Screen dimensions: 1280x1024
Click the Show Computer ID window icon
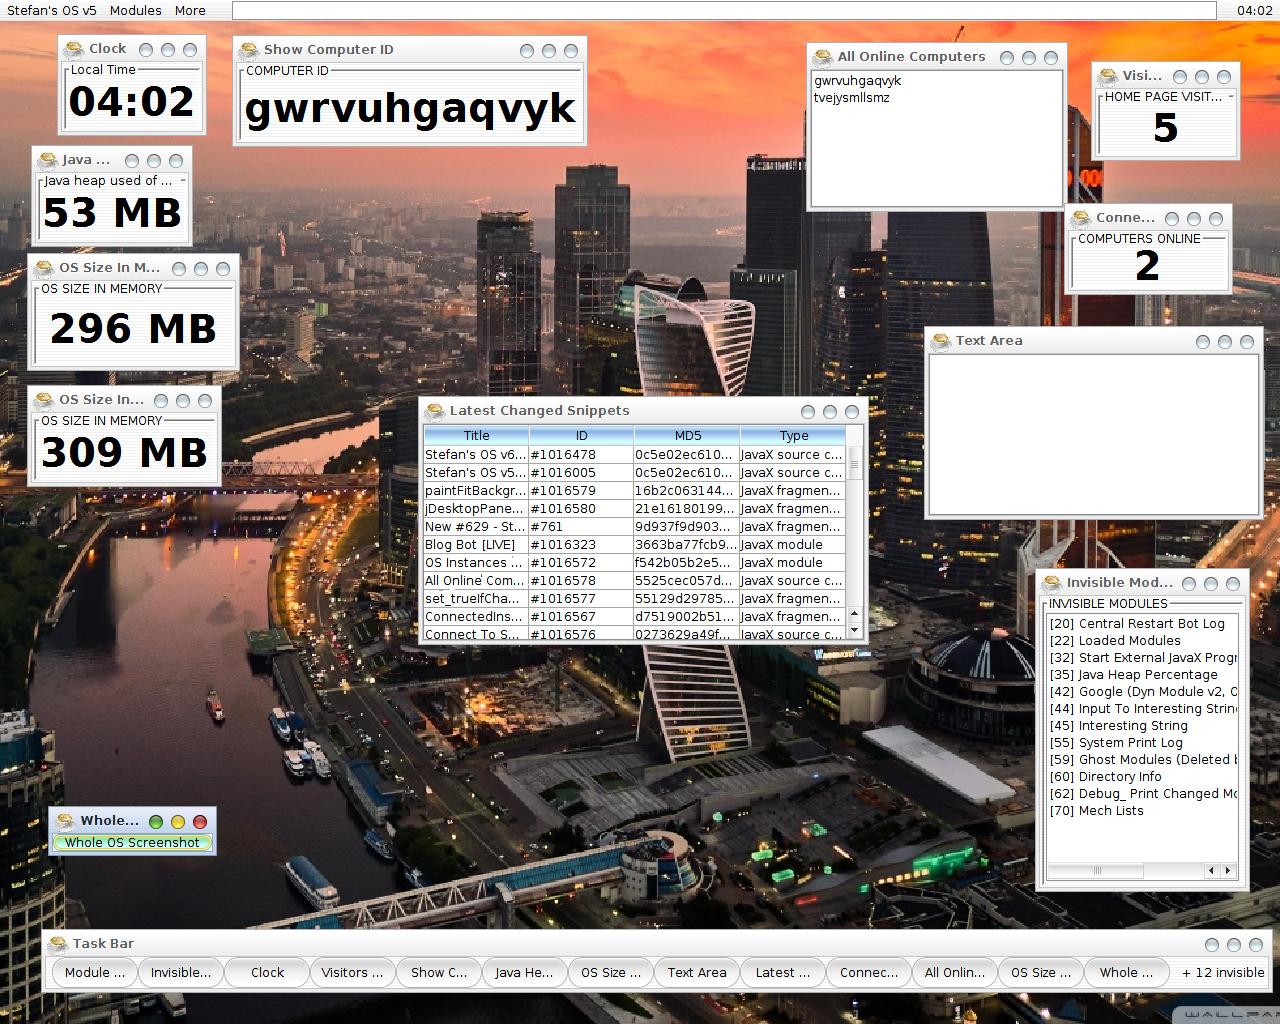pyautogui.click(x=248, y=50)
